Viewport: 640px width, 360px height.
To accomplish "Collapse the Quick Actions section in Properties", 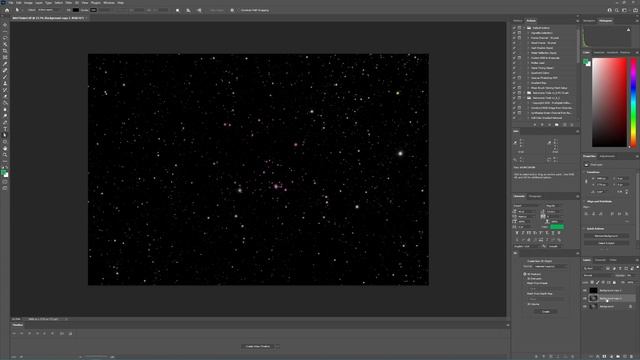I will click(x=584, y=229).
